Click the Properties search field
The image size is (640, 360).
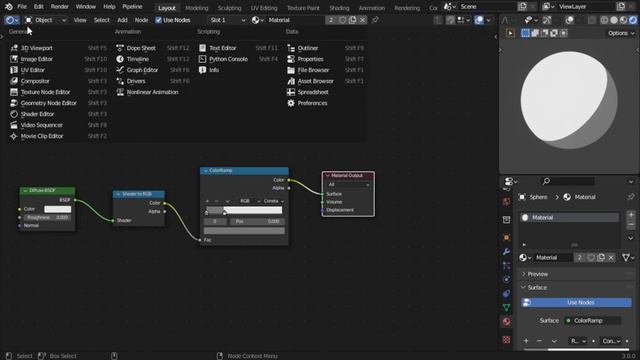(x=567, y=181)
